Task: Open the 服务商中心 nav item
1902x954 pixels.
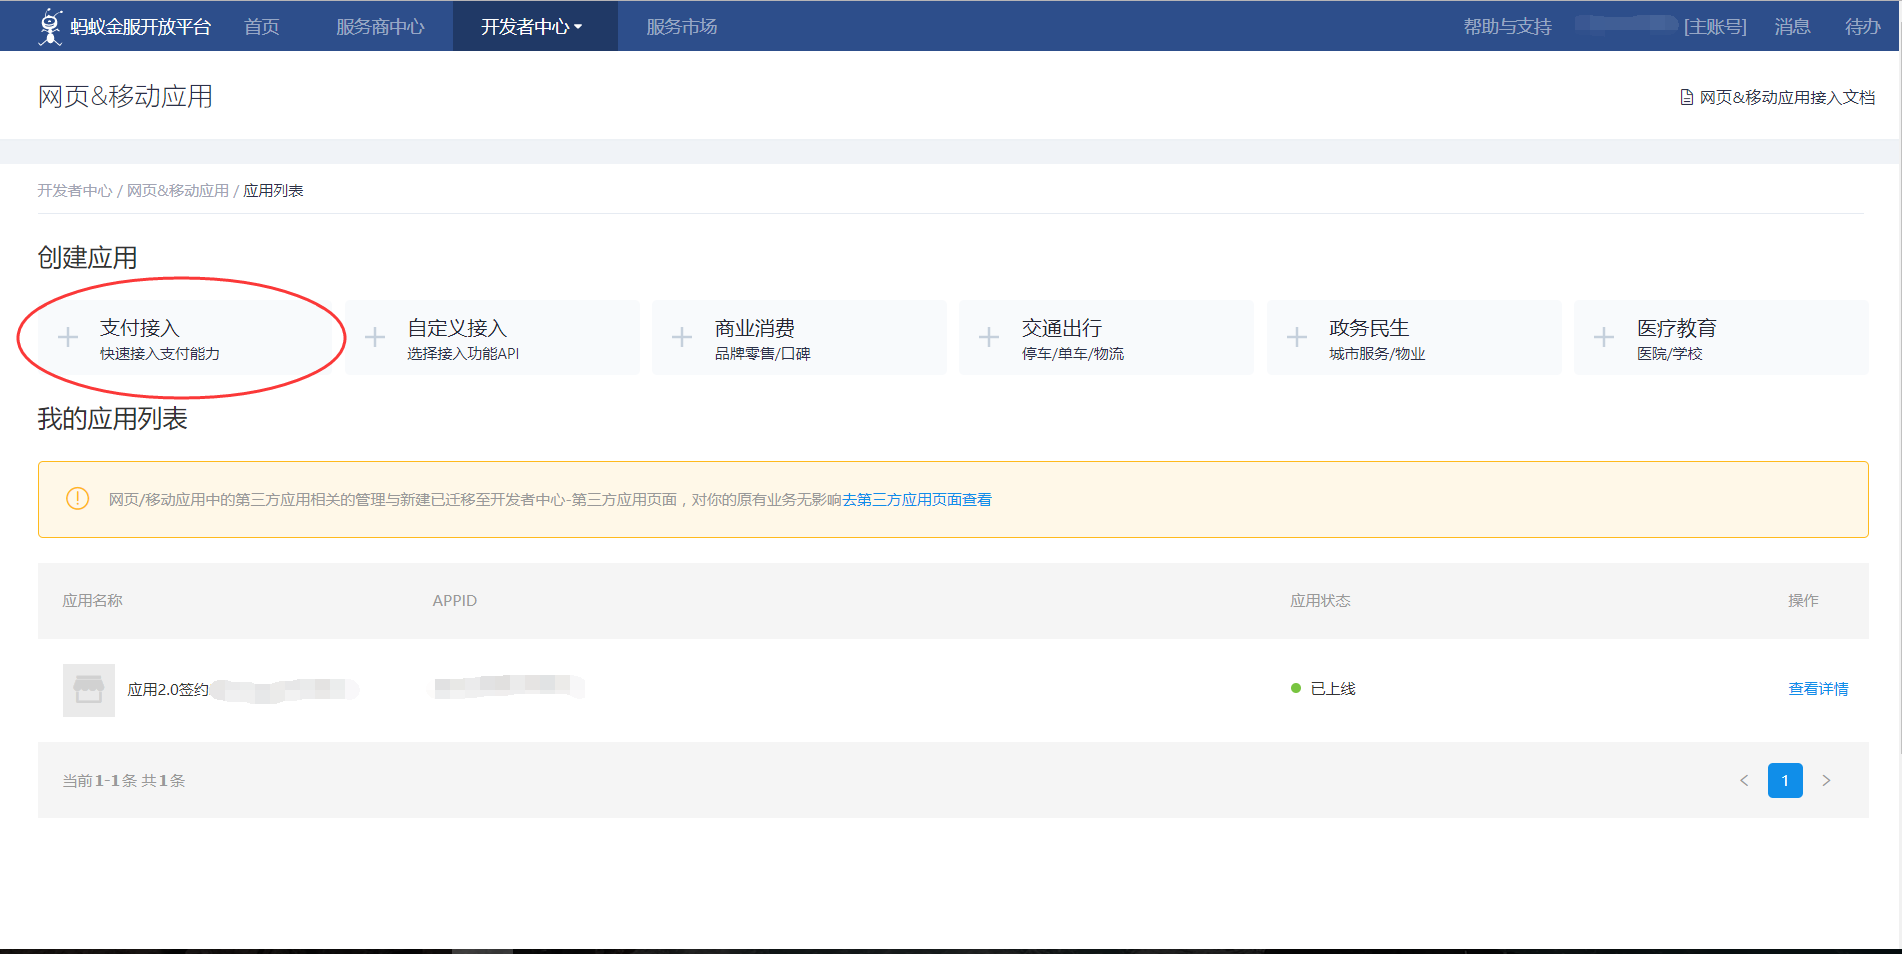Action: pyautogui.click(x=380, y=27)
